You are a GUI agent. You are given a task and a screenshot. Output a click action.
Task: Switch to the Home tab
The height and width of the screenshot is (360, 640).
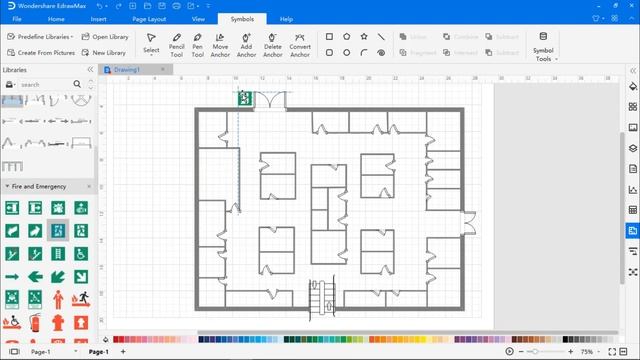[56, 19]
